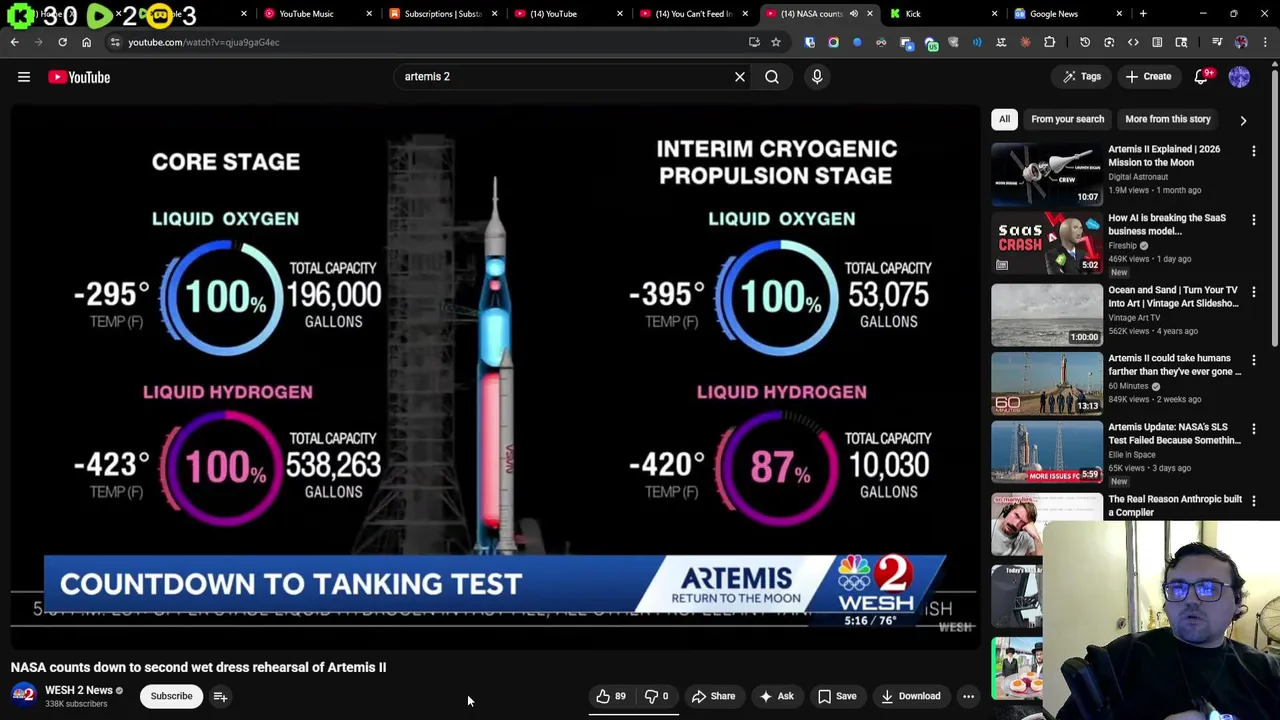Open the code brackets toolbar icon

coord(1133,42)
